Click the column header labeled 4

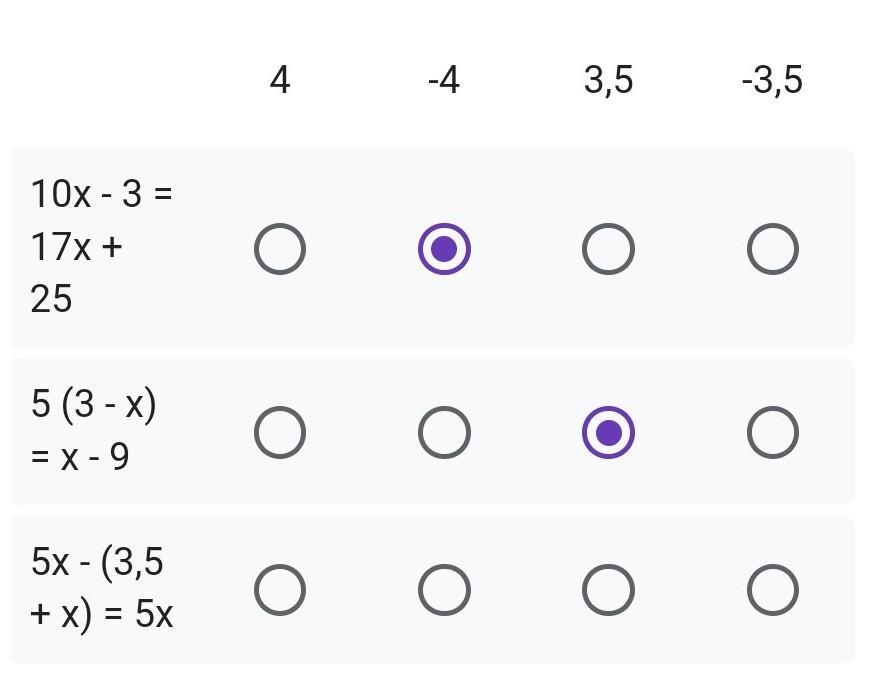tap(280, 80)
